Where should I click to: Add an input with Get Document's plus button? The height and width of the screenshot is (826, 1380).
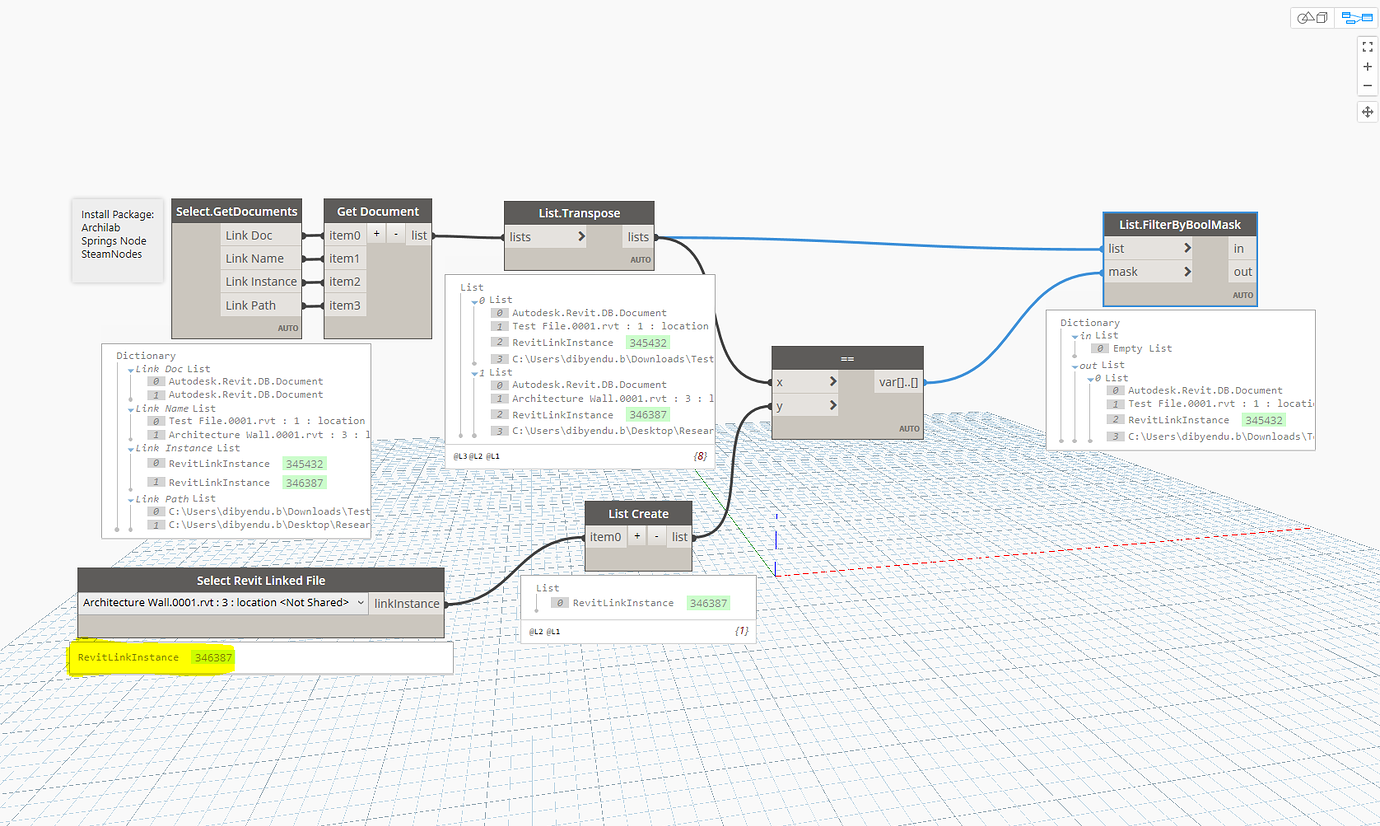(376, 234)
